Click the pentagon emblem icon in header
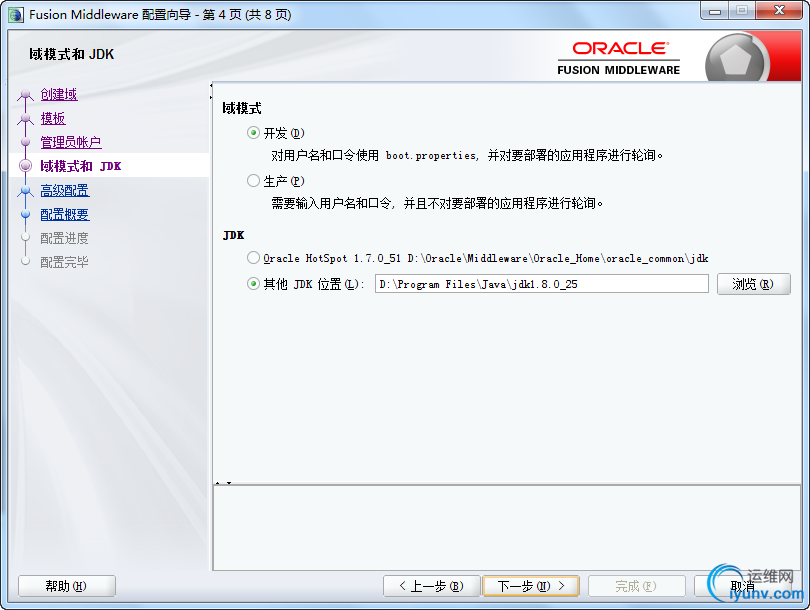 [735, 60]
